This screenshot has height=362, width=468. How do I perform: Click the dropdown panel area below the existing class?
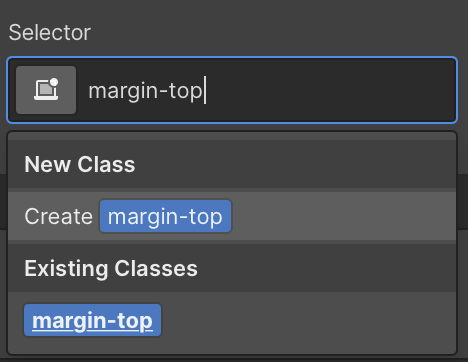click(x=232, y=345)
